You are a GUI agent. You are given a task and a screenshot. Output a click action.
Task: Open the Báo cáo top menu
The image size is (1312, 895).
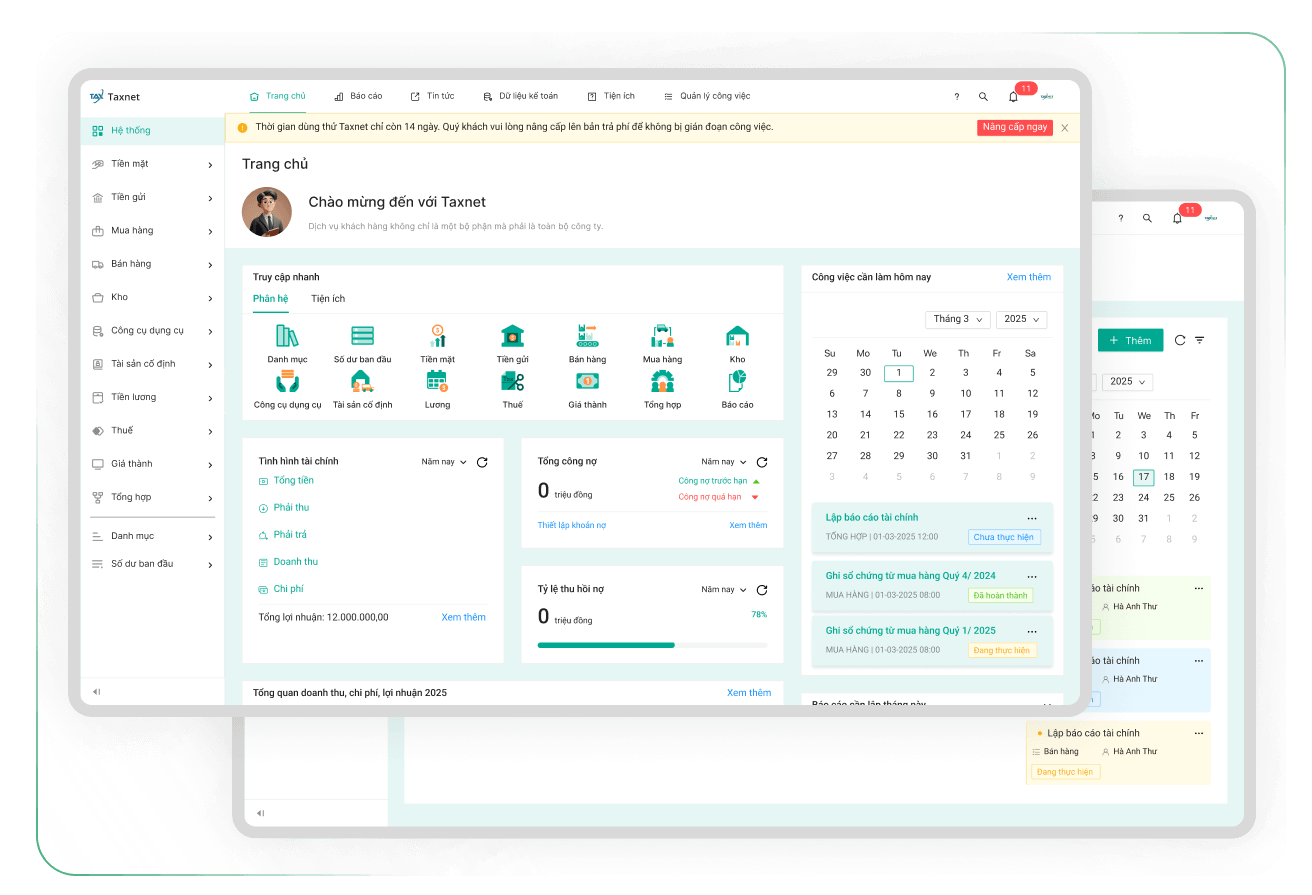358,96
